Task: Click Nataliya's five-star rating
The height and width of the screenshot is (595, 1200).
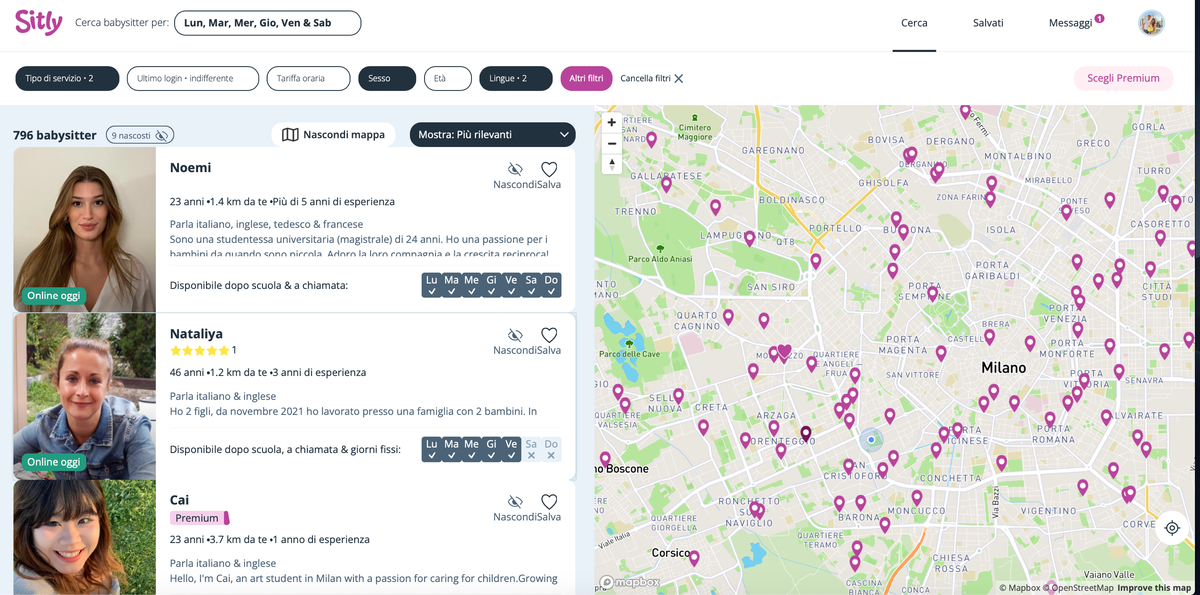Action: (199, 351)
